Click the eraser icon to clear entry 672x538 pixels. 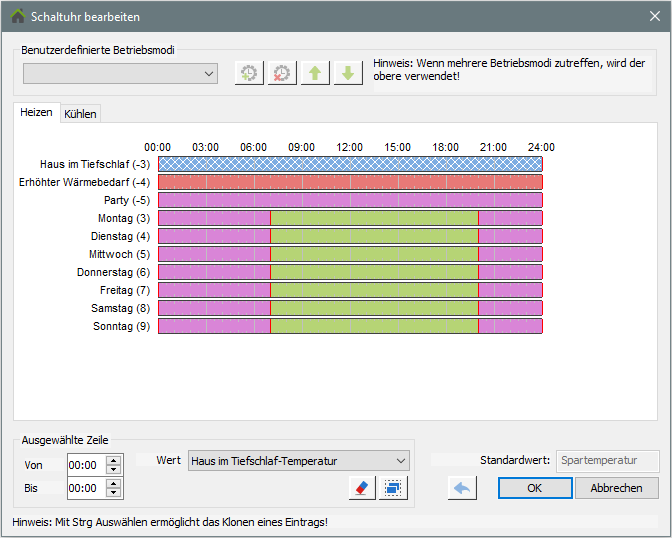pyautogui.click(x=361, y=487)
